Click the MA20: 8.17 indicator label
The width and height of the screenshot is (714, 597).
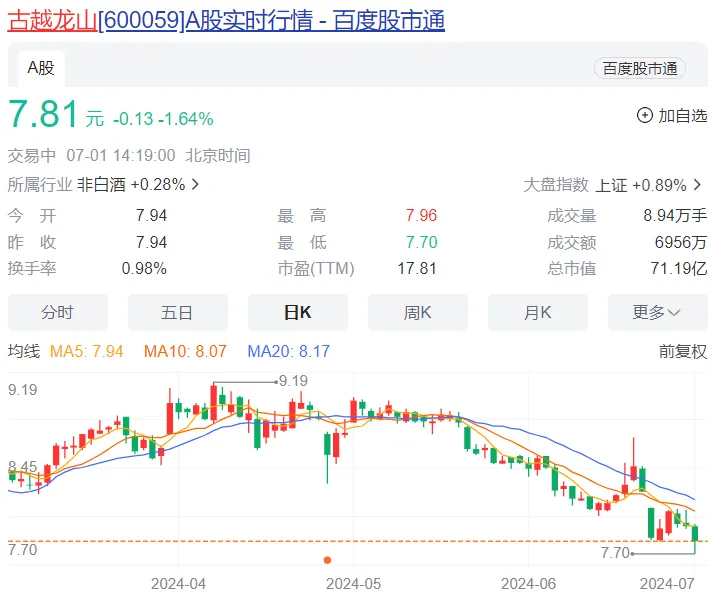(288, 351)
